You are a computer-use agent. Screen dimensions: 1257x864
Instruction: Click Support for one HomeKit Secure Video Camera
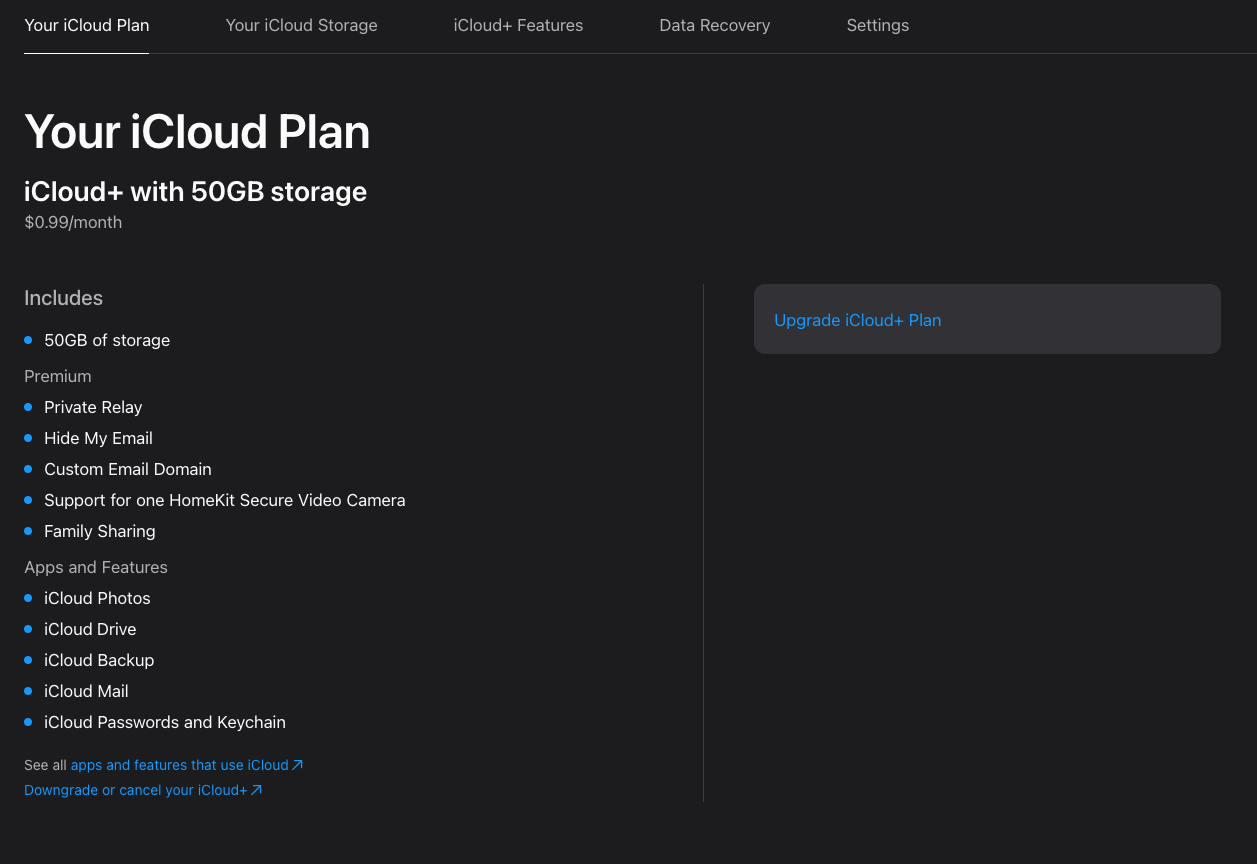[x=225, y=500]
